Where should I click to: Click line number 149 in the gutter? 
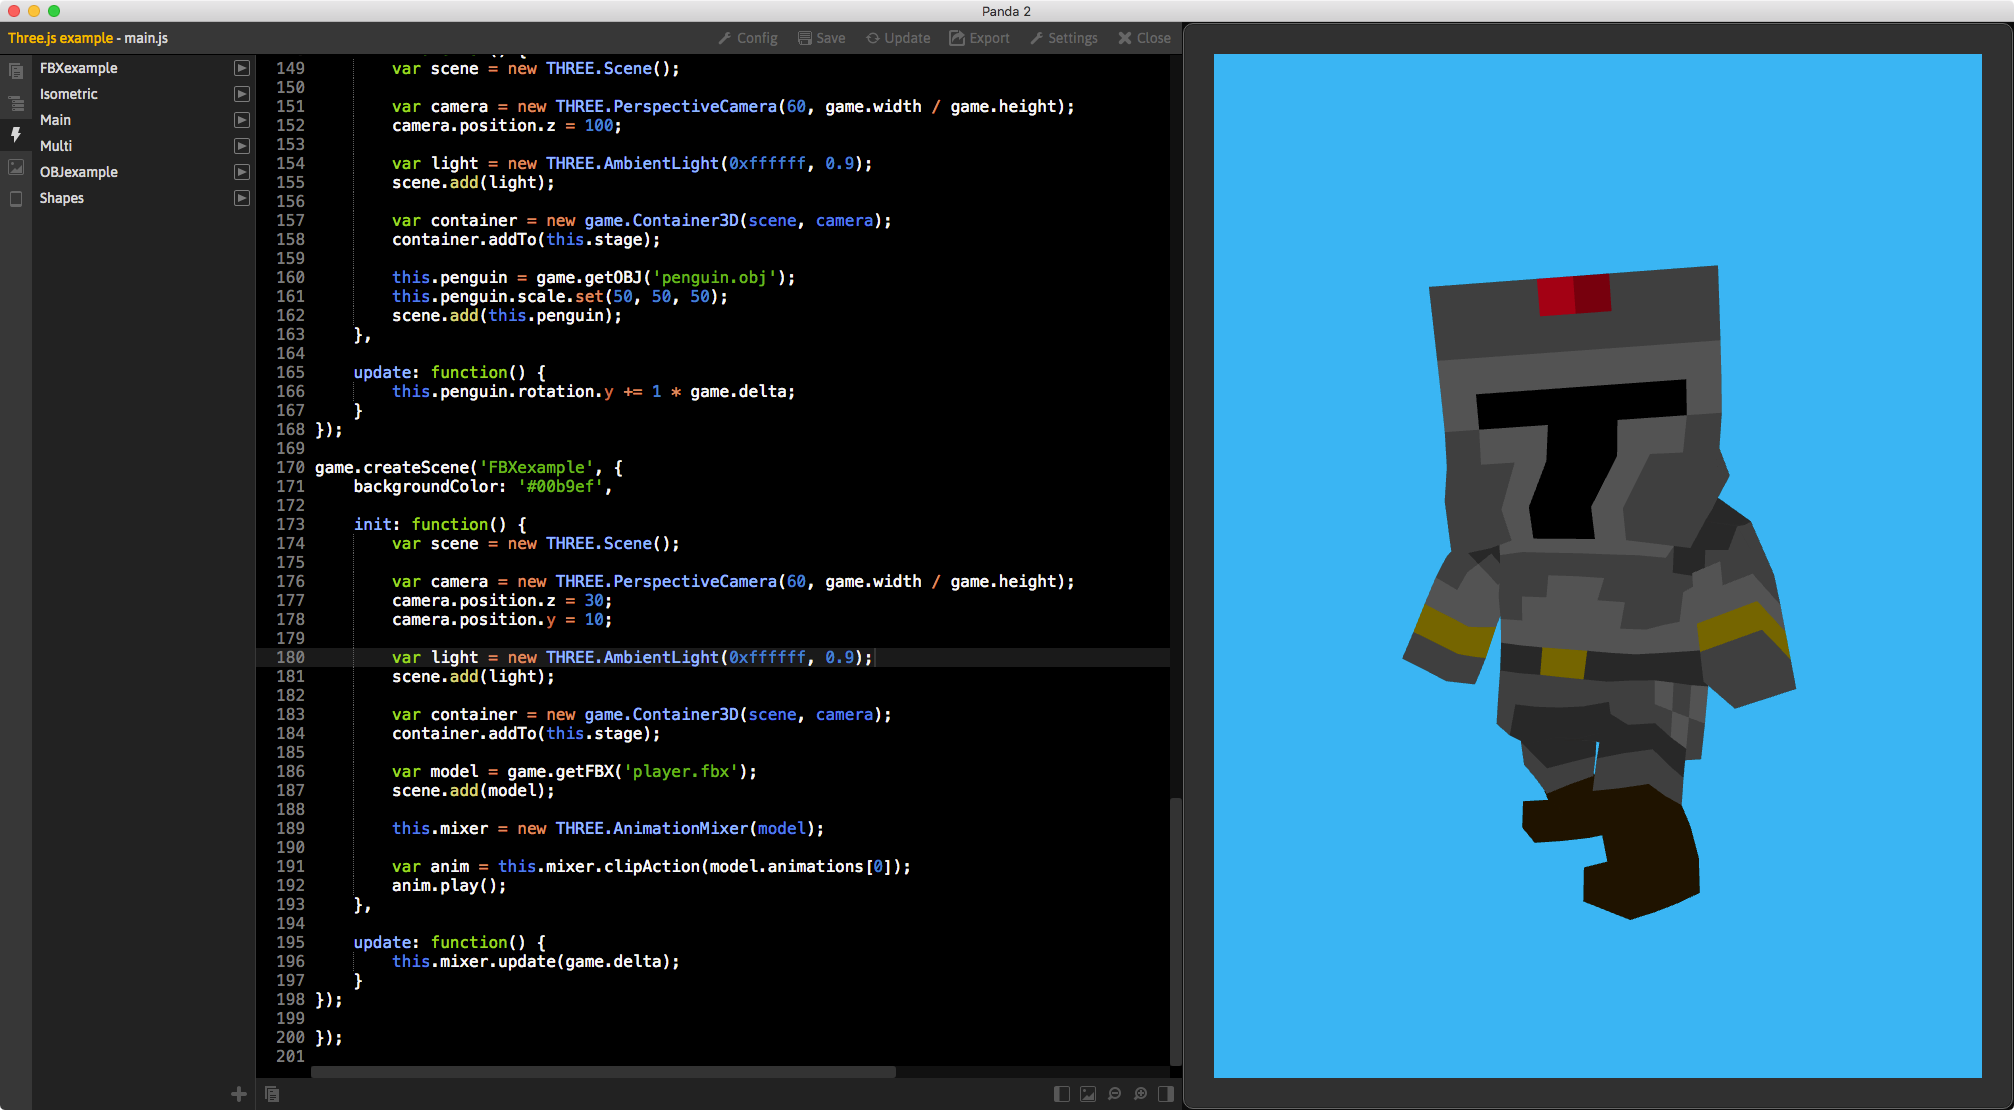290,68
